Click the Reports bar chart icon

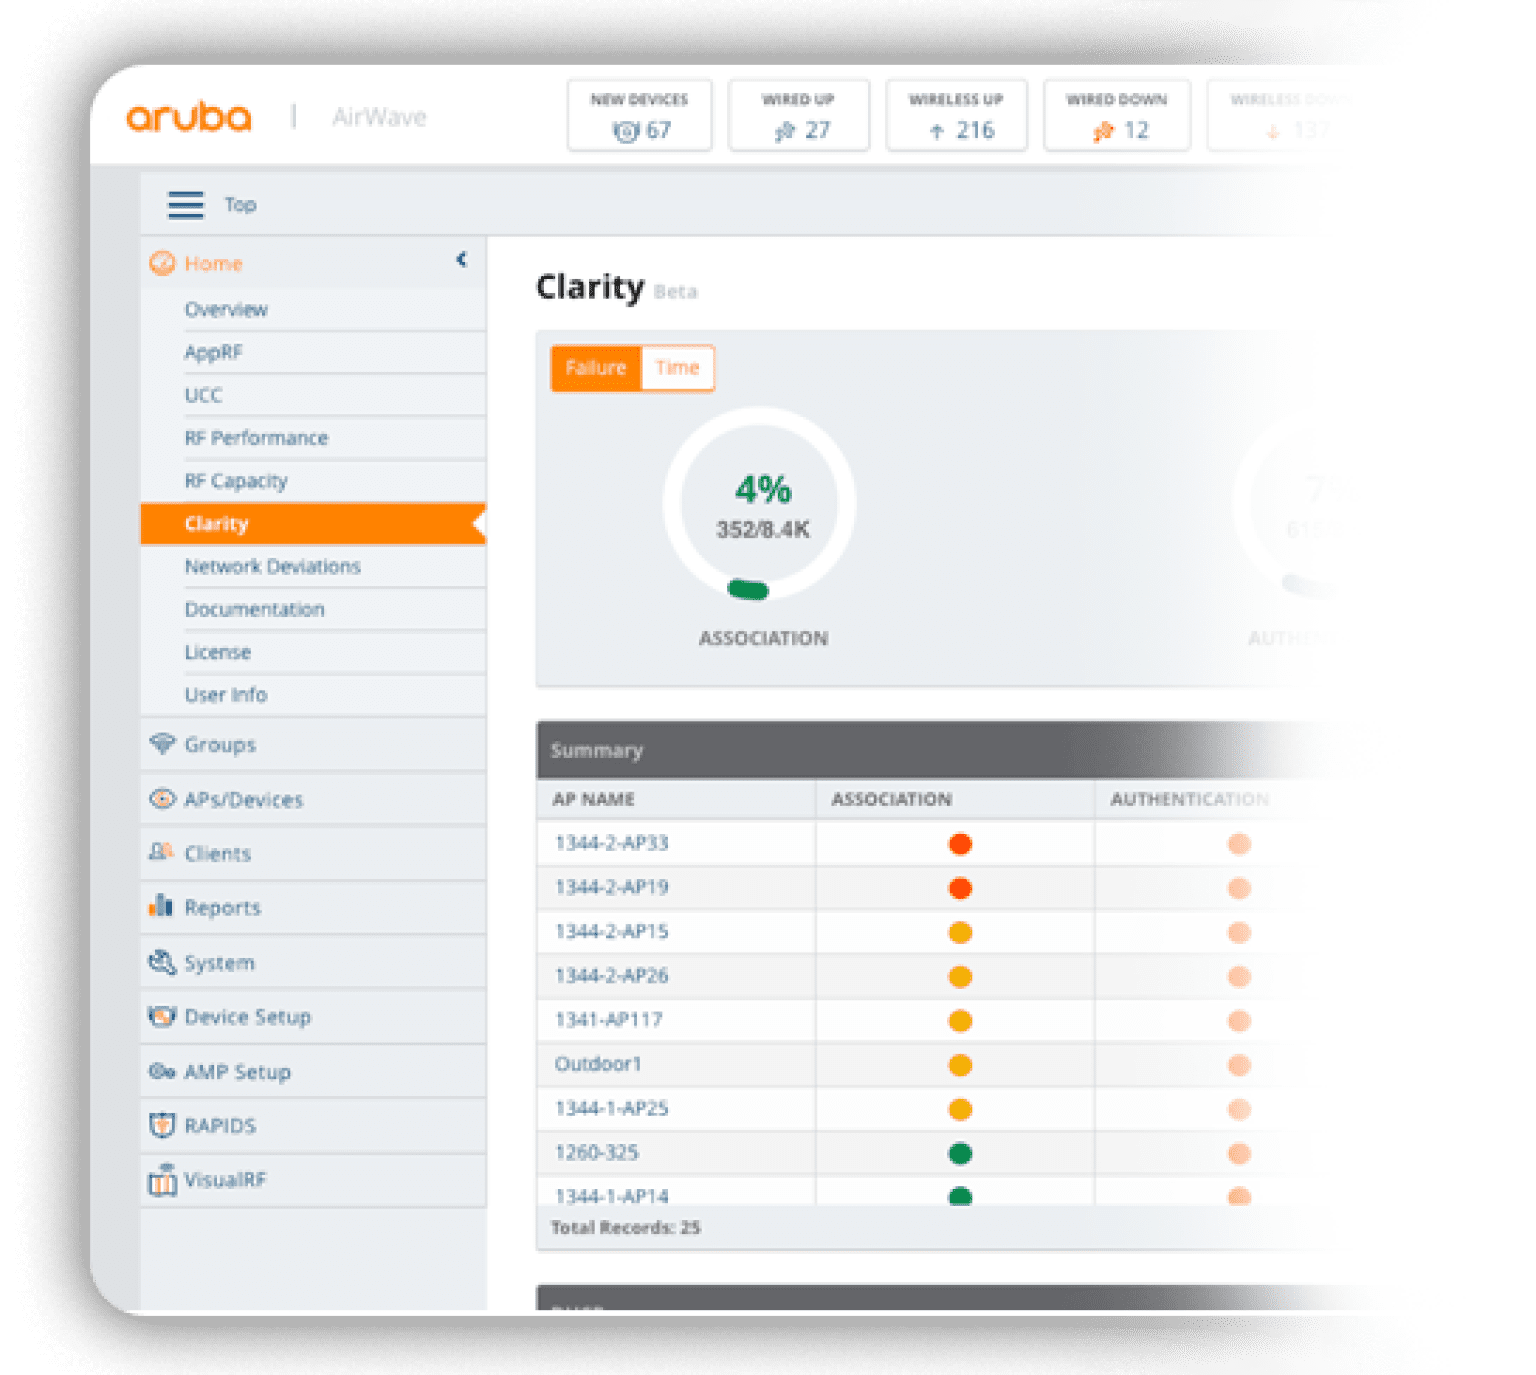point(161,907)
